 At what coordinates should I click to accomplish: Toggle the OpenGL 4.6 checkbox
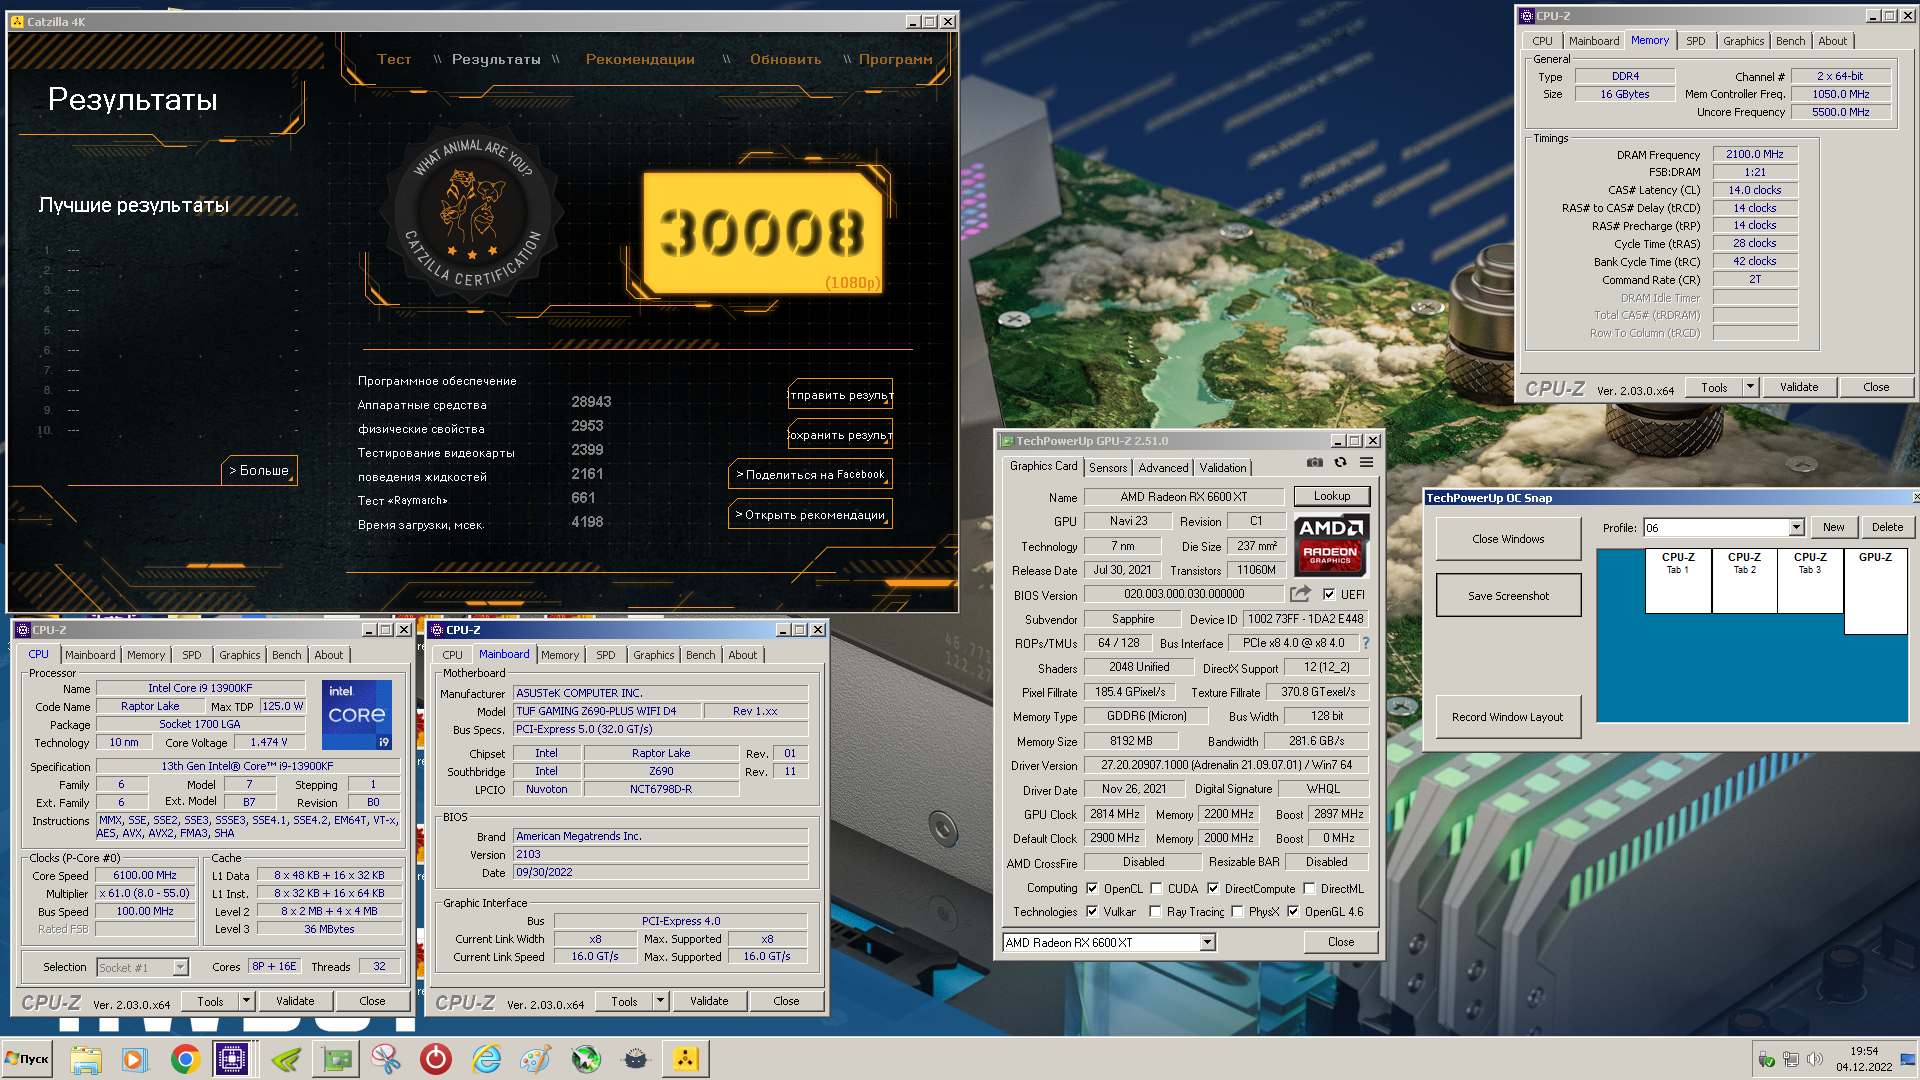1293,911
